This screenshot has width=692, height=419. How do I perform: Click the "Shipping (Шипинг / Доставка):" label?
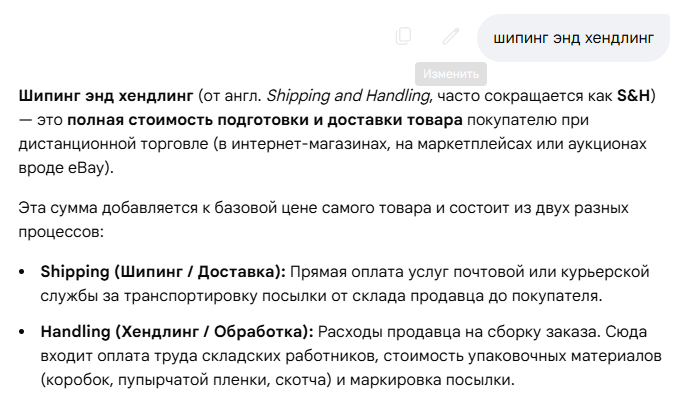click(163, 272)
